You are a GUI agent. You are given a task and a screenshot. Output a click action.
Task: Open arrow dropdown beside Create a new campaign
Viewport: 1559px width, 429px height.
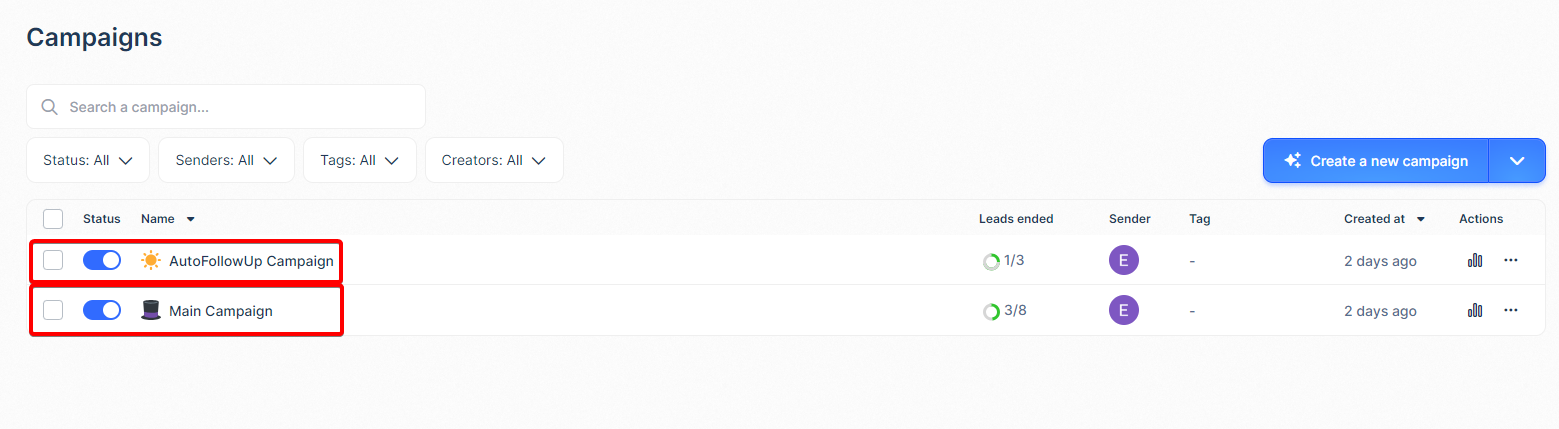(x=1517, y=160)
